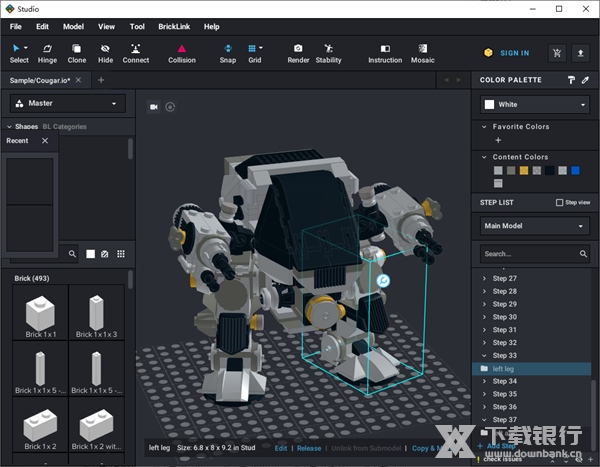Toggle Snap in the toolbar

(228, 52)
